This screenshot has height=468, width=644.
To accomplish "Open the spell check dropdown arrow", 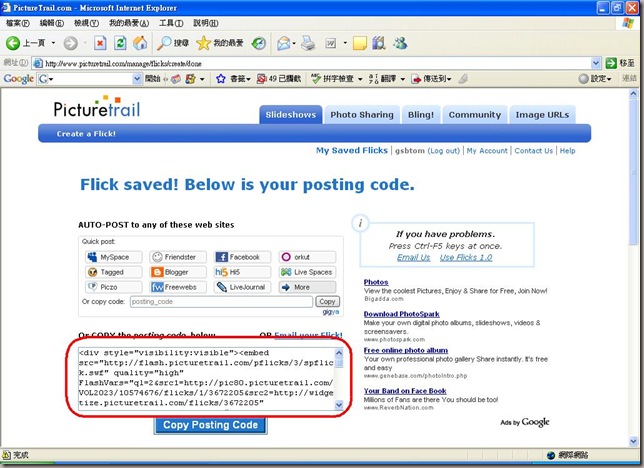I will [360, 79].
